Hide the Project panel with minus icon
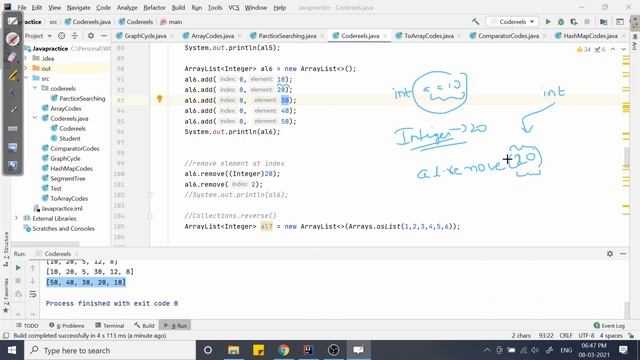Image resolution: width=640 pixels, height=360 pixels. coord(104,36)
